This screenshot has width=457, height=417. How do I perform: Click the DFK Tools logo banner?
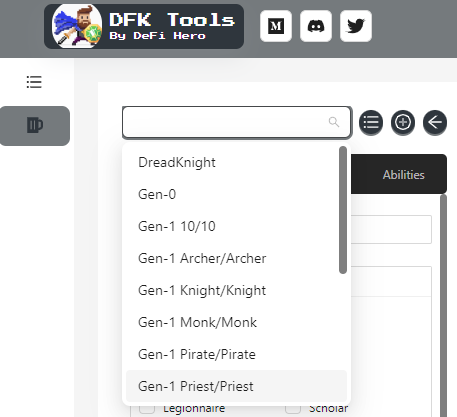pyautogui.click(x=144, y=26)
